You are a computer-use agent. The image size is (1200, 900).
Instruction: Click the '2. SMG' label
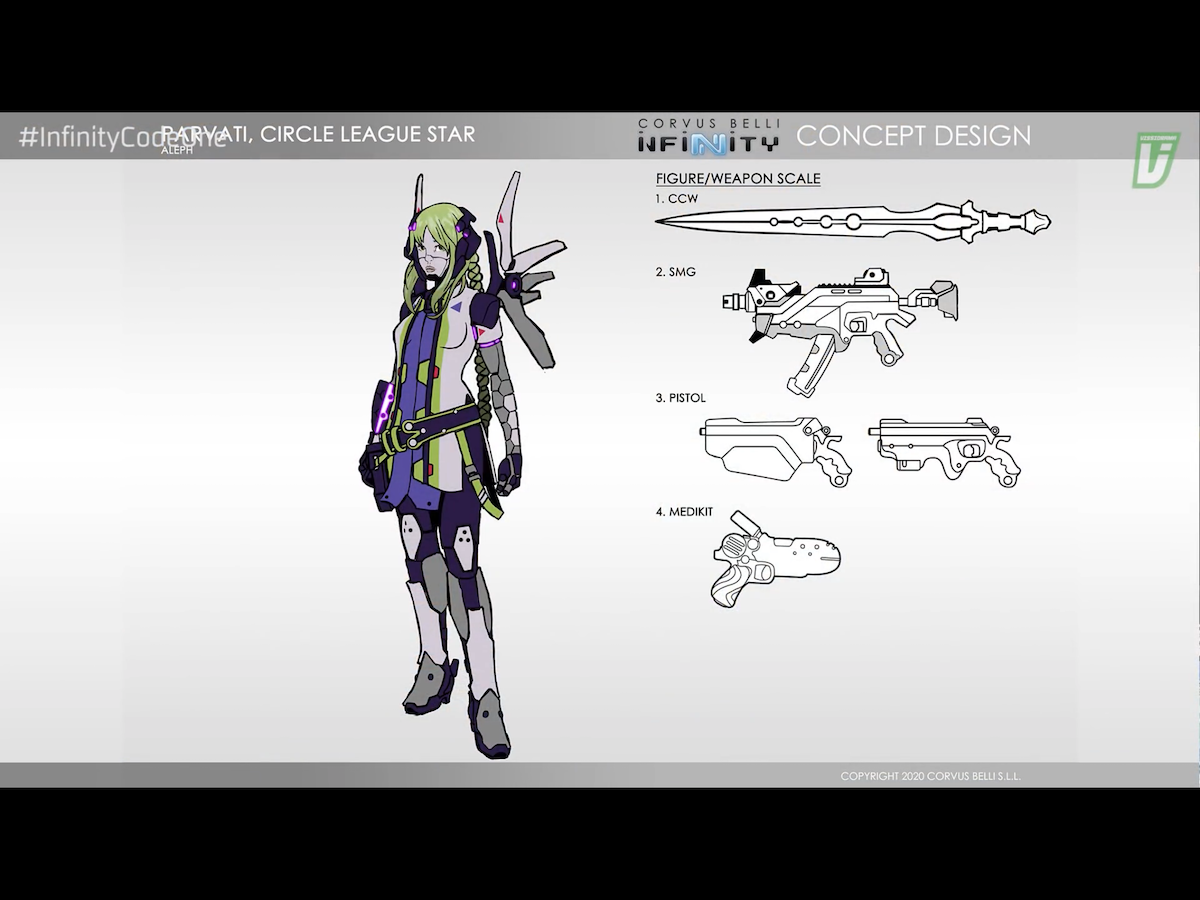[676, 272]
